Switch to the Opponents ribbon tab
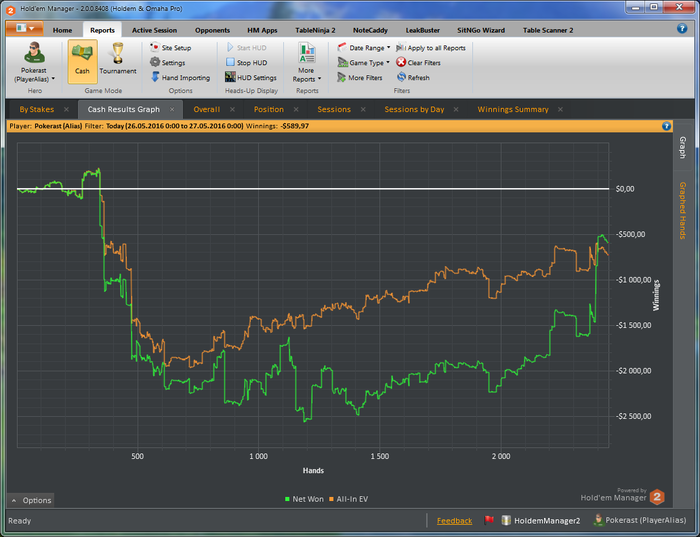Viewport: 700px width, 537px height. (212, 30)
